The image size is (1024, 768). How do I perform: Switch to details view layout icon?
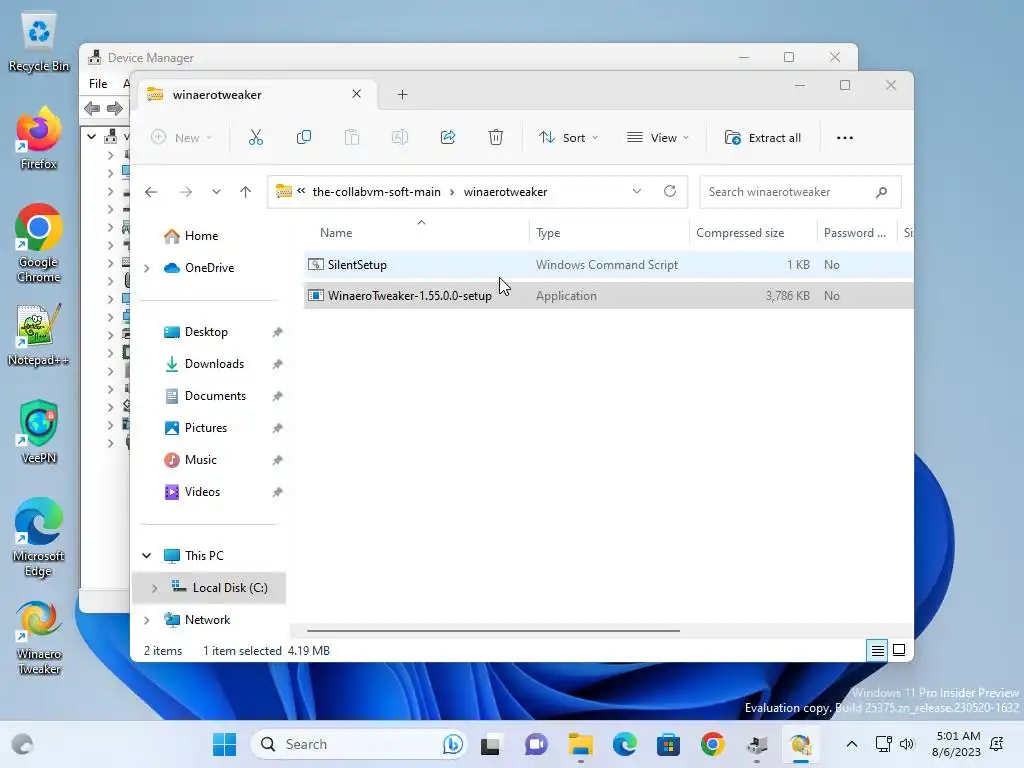[x=877, y=650]
